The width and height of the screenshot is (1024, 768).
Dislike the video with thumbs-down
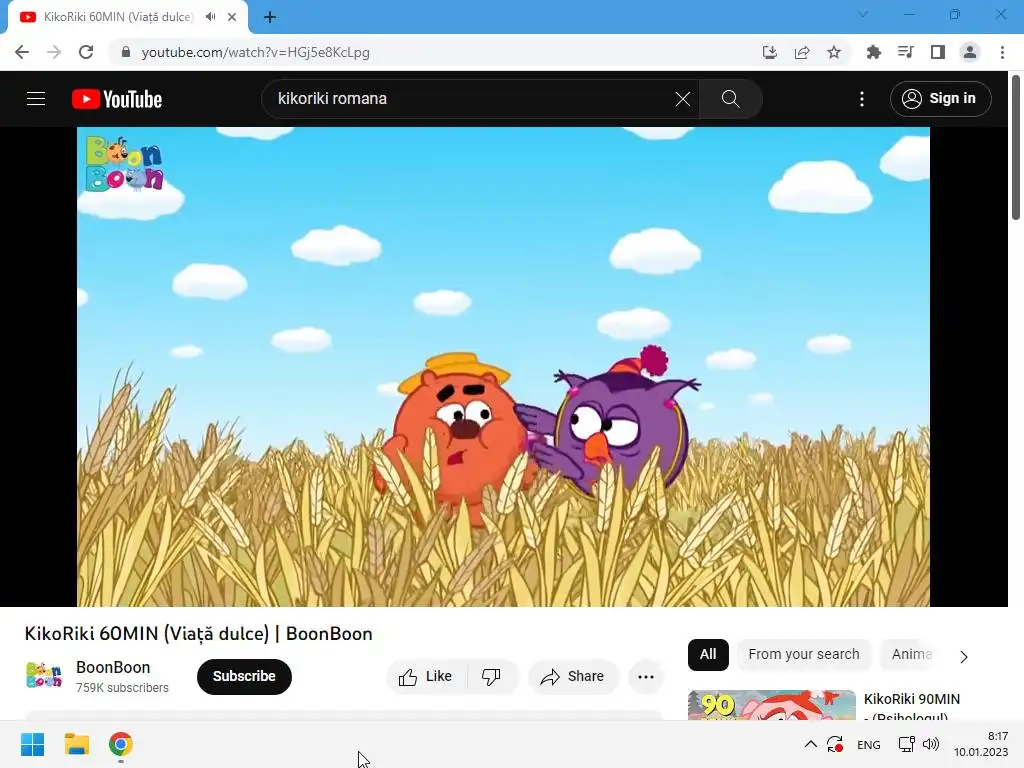pyautogui.click(x=492, y=677)
